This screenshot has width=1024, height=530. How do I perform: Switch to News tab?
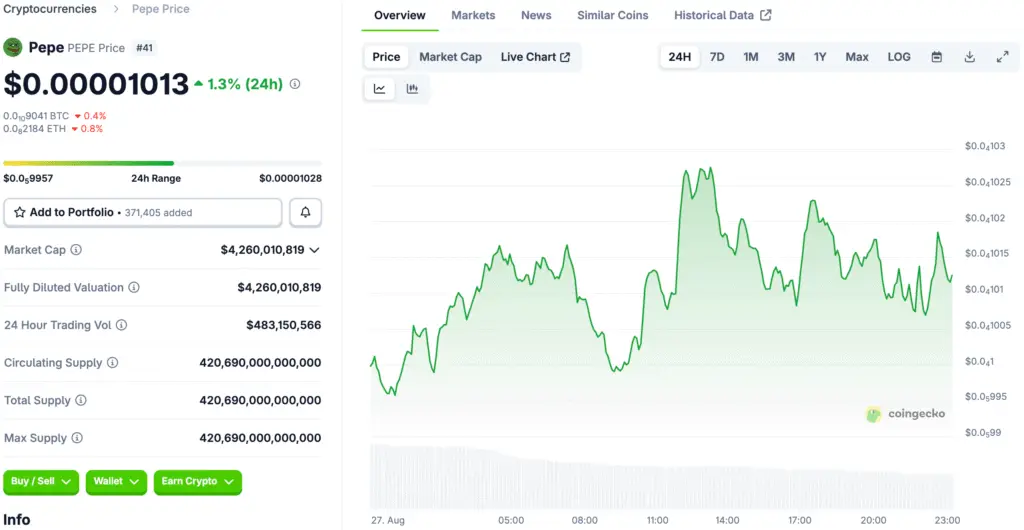point(536,15)
